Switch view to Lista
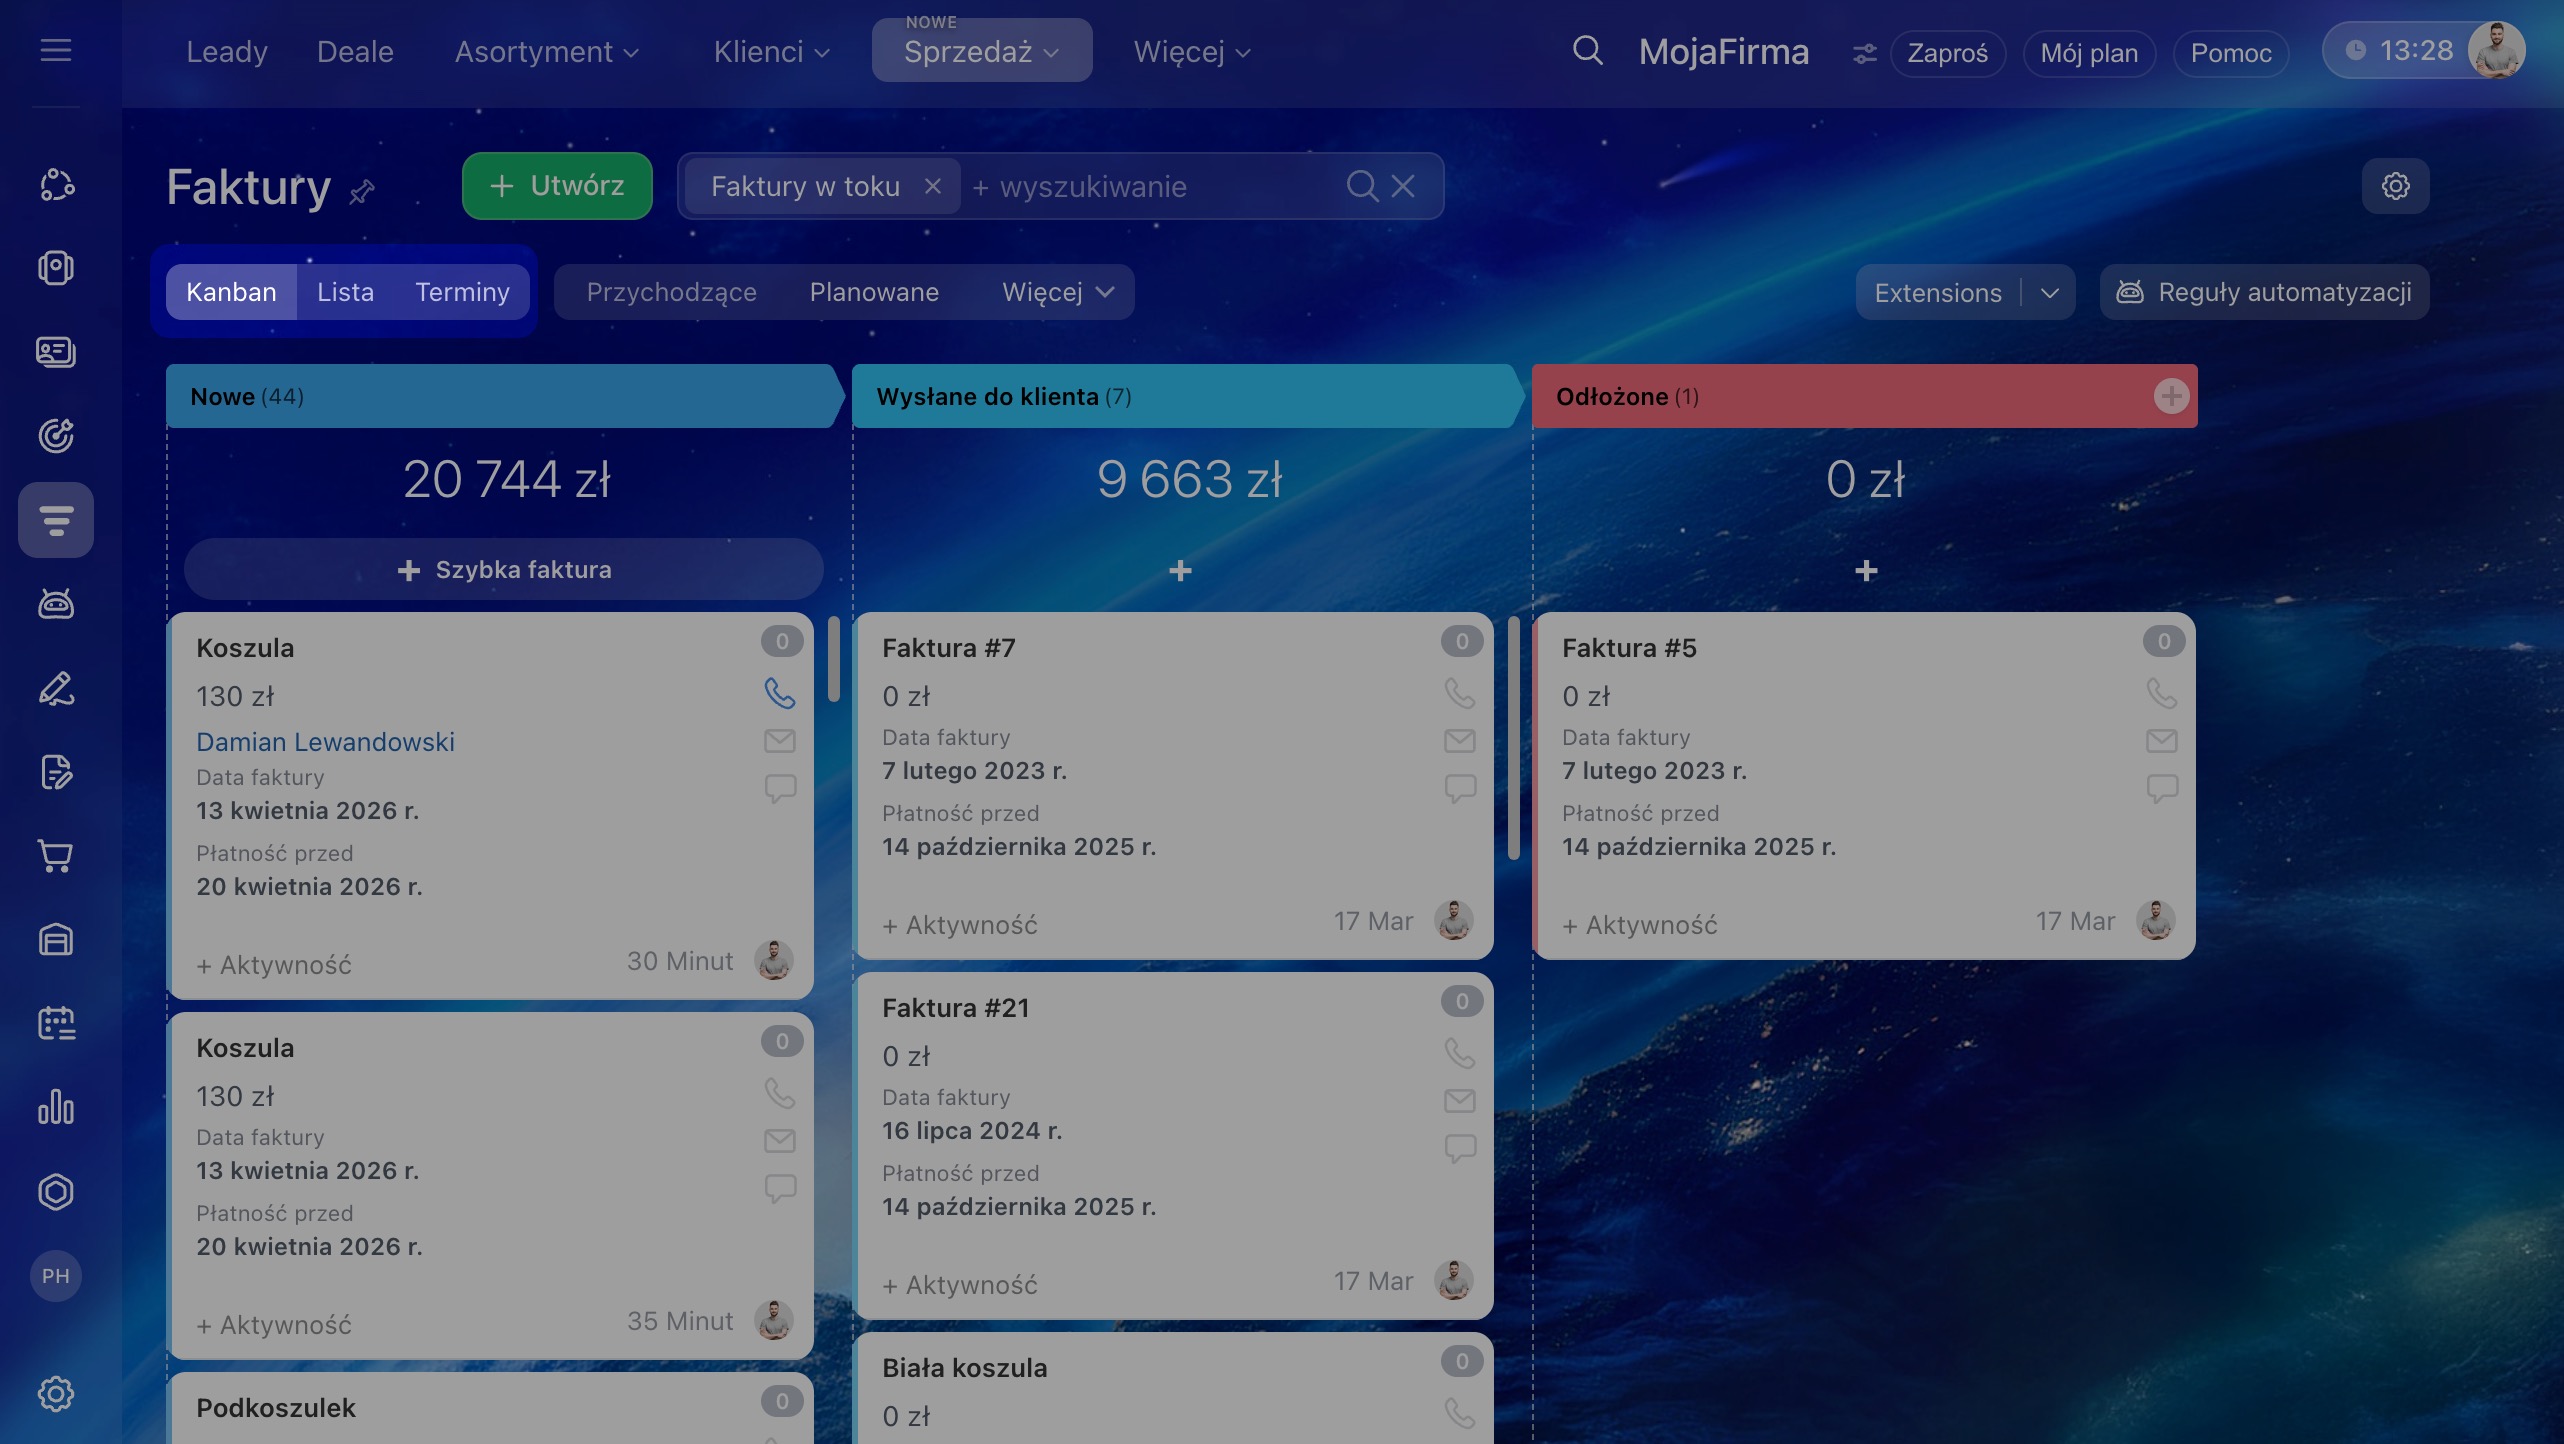 (345, 292)
